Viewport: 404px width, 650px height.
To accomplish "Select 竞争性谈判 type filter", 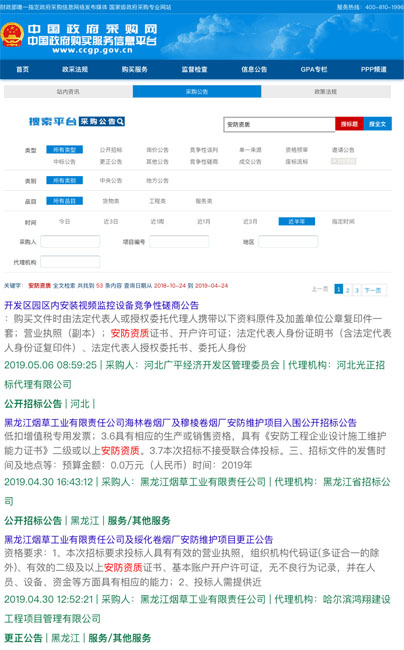I will pos(204,150).
